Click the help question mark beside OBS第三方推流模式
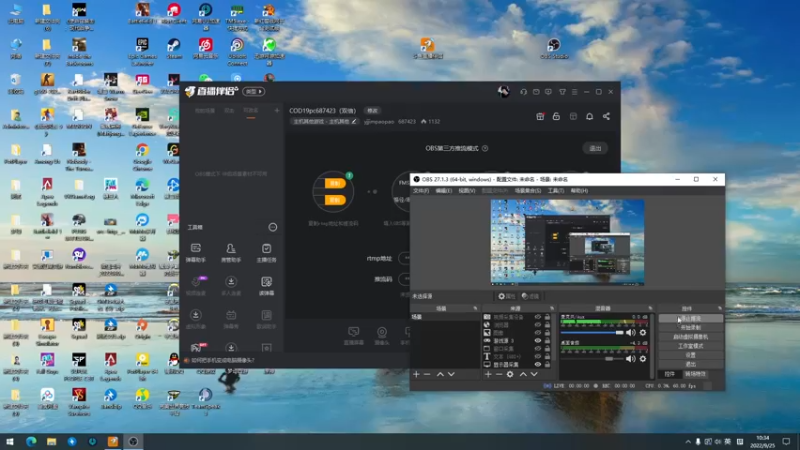The width and height of the screenshot is (800, 450). pyautogui.click(x=485, y=148)
